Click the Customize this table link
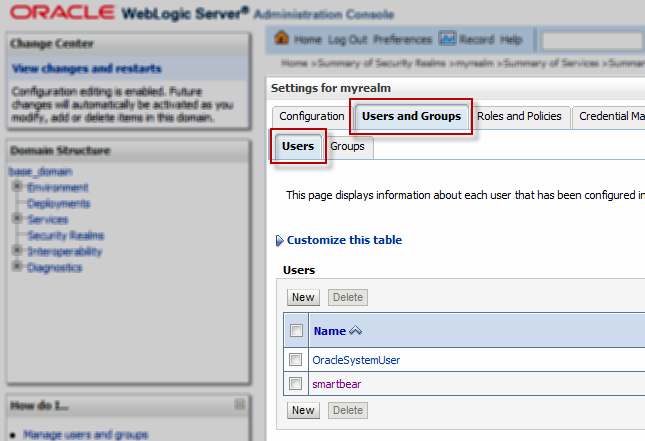 344,240
